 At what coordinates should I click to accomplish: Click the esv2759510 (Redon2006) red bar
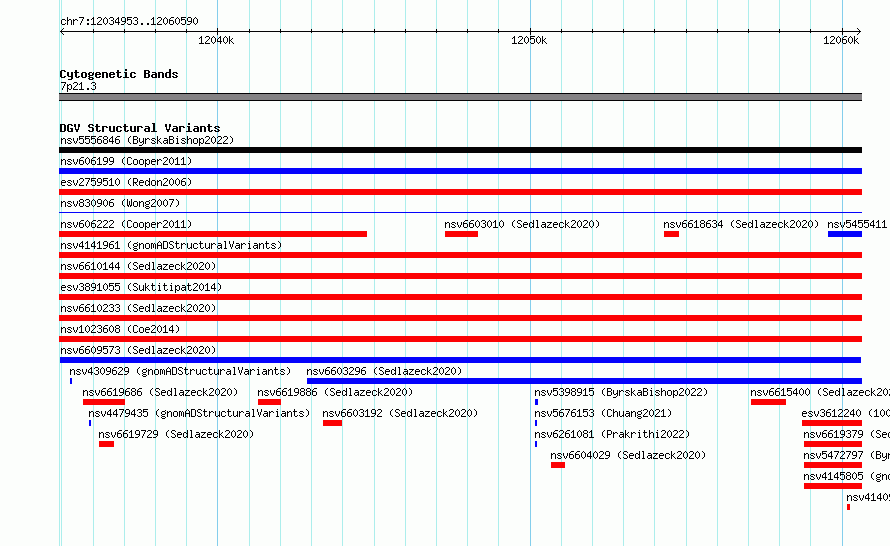pyautogui.click(x=460, y=192)
